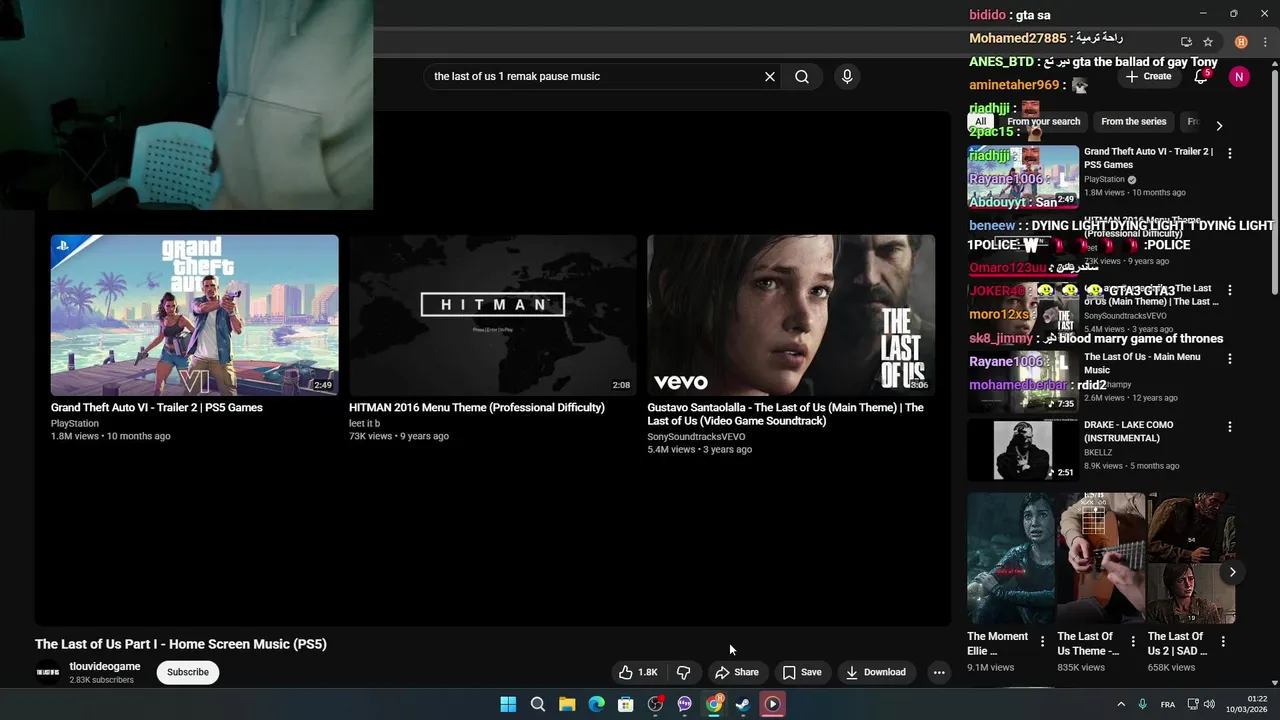Image resolution: width=1280 pixels, height=720 pixels.
Task: Open more actions menu beside Download
Action: coord(939,672)
